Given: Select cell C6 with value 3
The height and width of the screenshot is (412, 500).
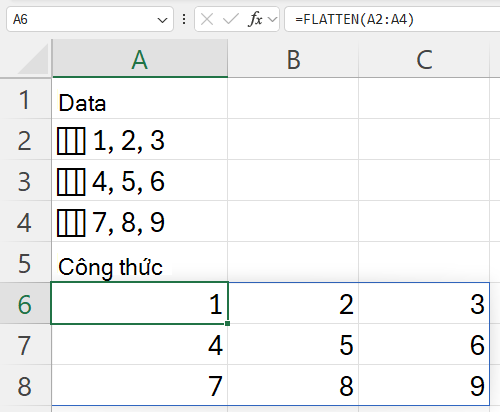Looking at the screenshot, I should (424, 303).
